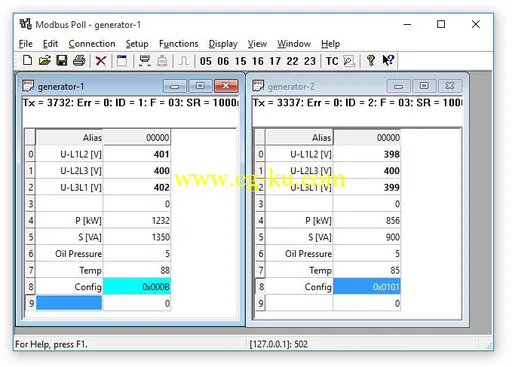
Task: Select the highlighted blue alias cell in row 9
Action: click(x=69, y=303)
